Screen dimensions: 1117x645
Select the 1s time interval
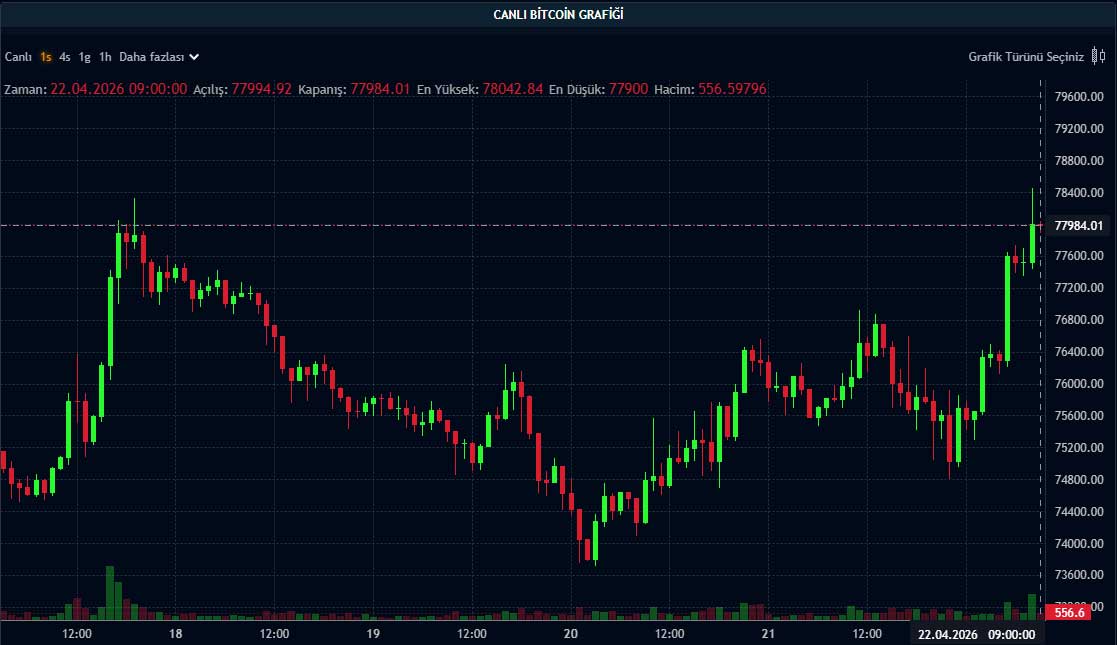coord(46,57)
